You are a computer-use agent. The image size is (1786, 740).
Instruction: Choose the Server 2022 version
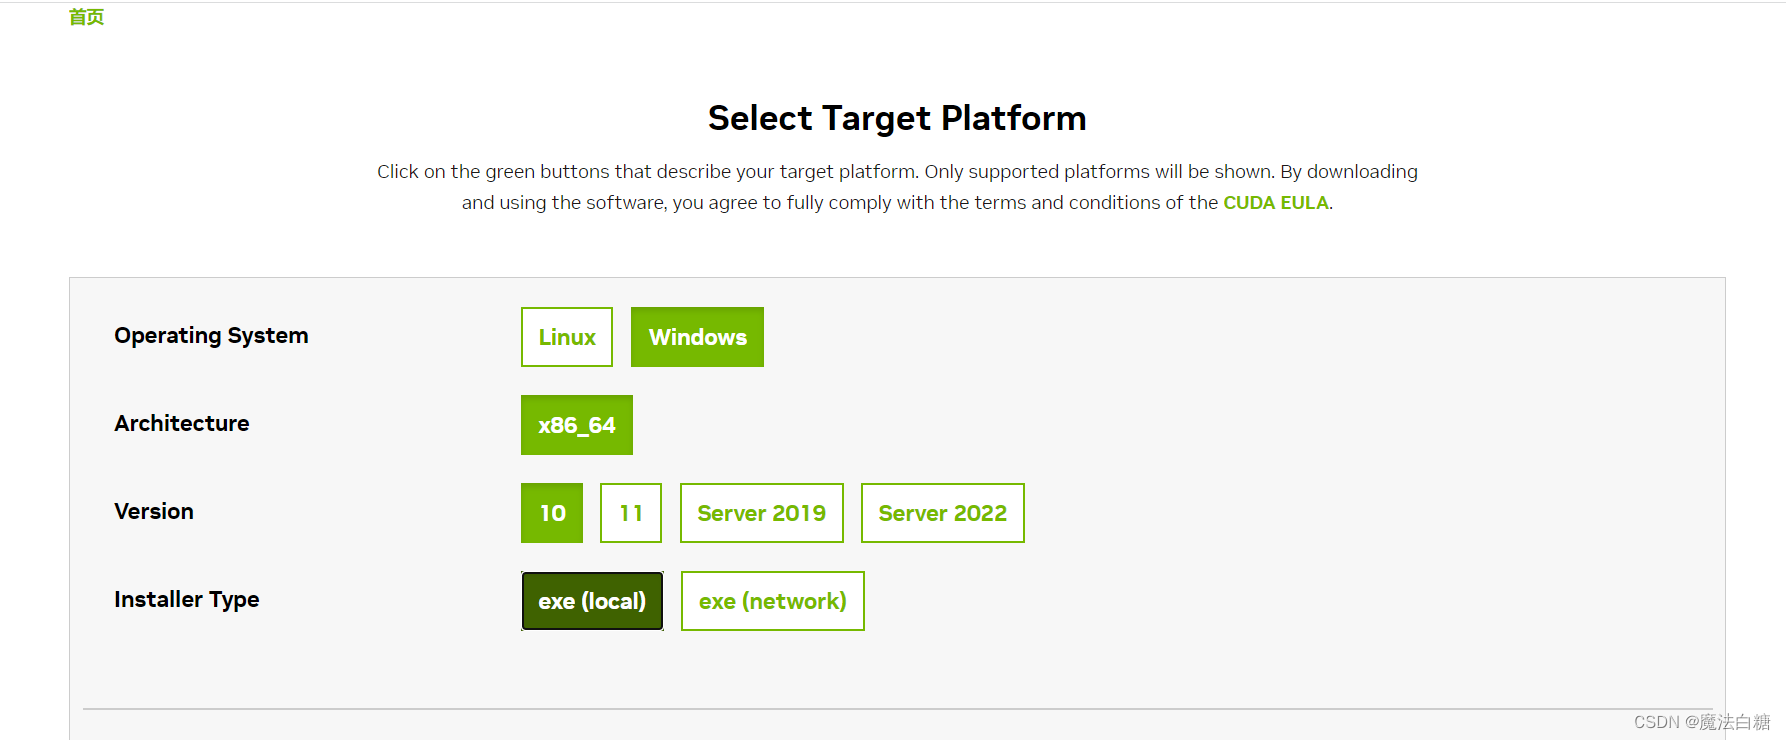tap(943, 513)
